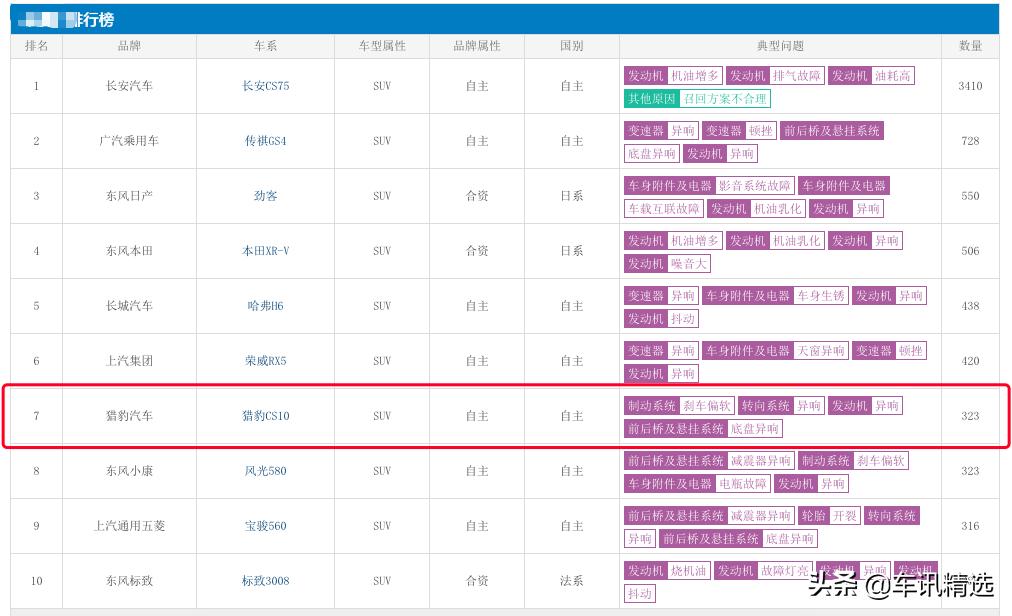Click 底盘异响 tag in 宝骏560 row
This screenshot has height=616, width=1012.
(789, 539)
